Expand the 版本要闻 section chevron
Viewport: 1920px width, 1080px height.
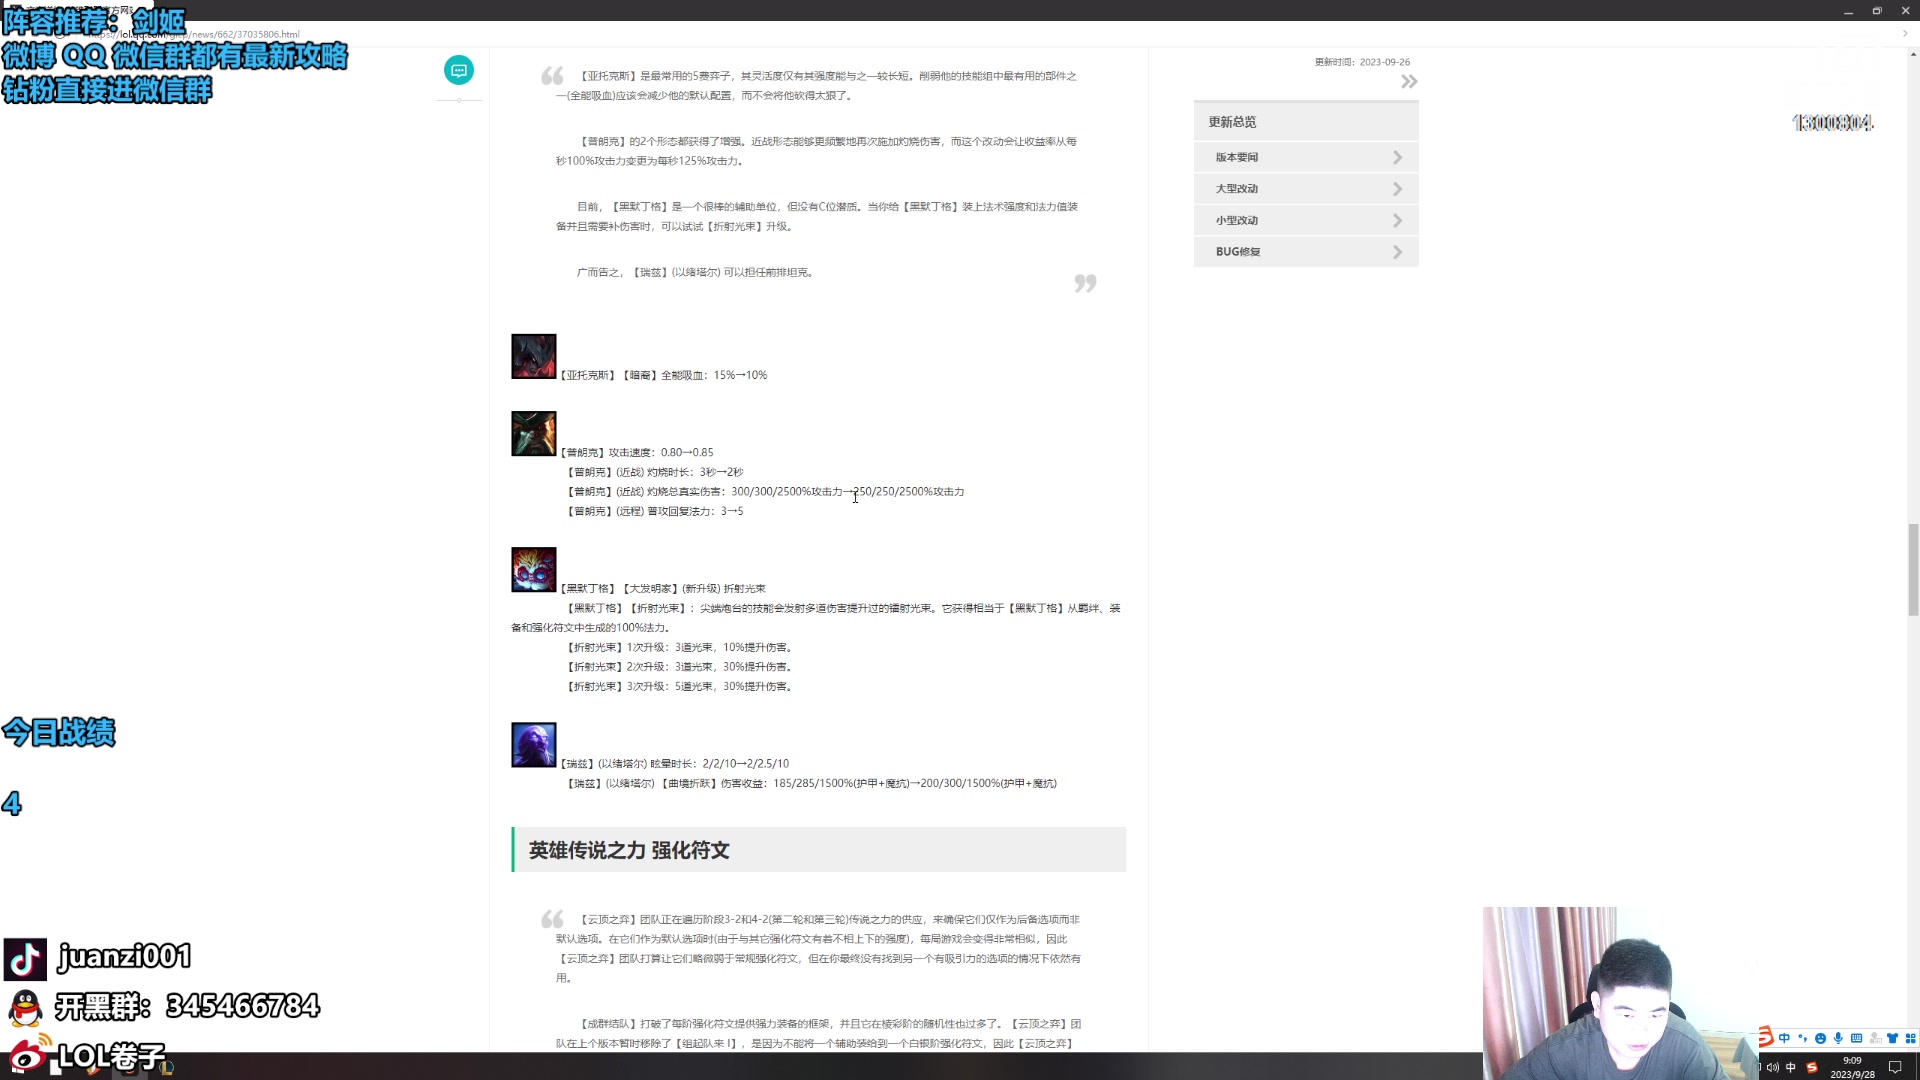(x=1398, y=157)
